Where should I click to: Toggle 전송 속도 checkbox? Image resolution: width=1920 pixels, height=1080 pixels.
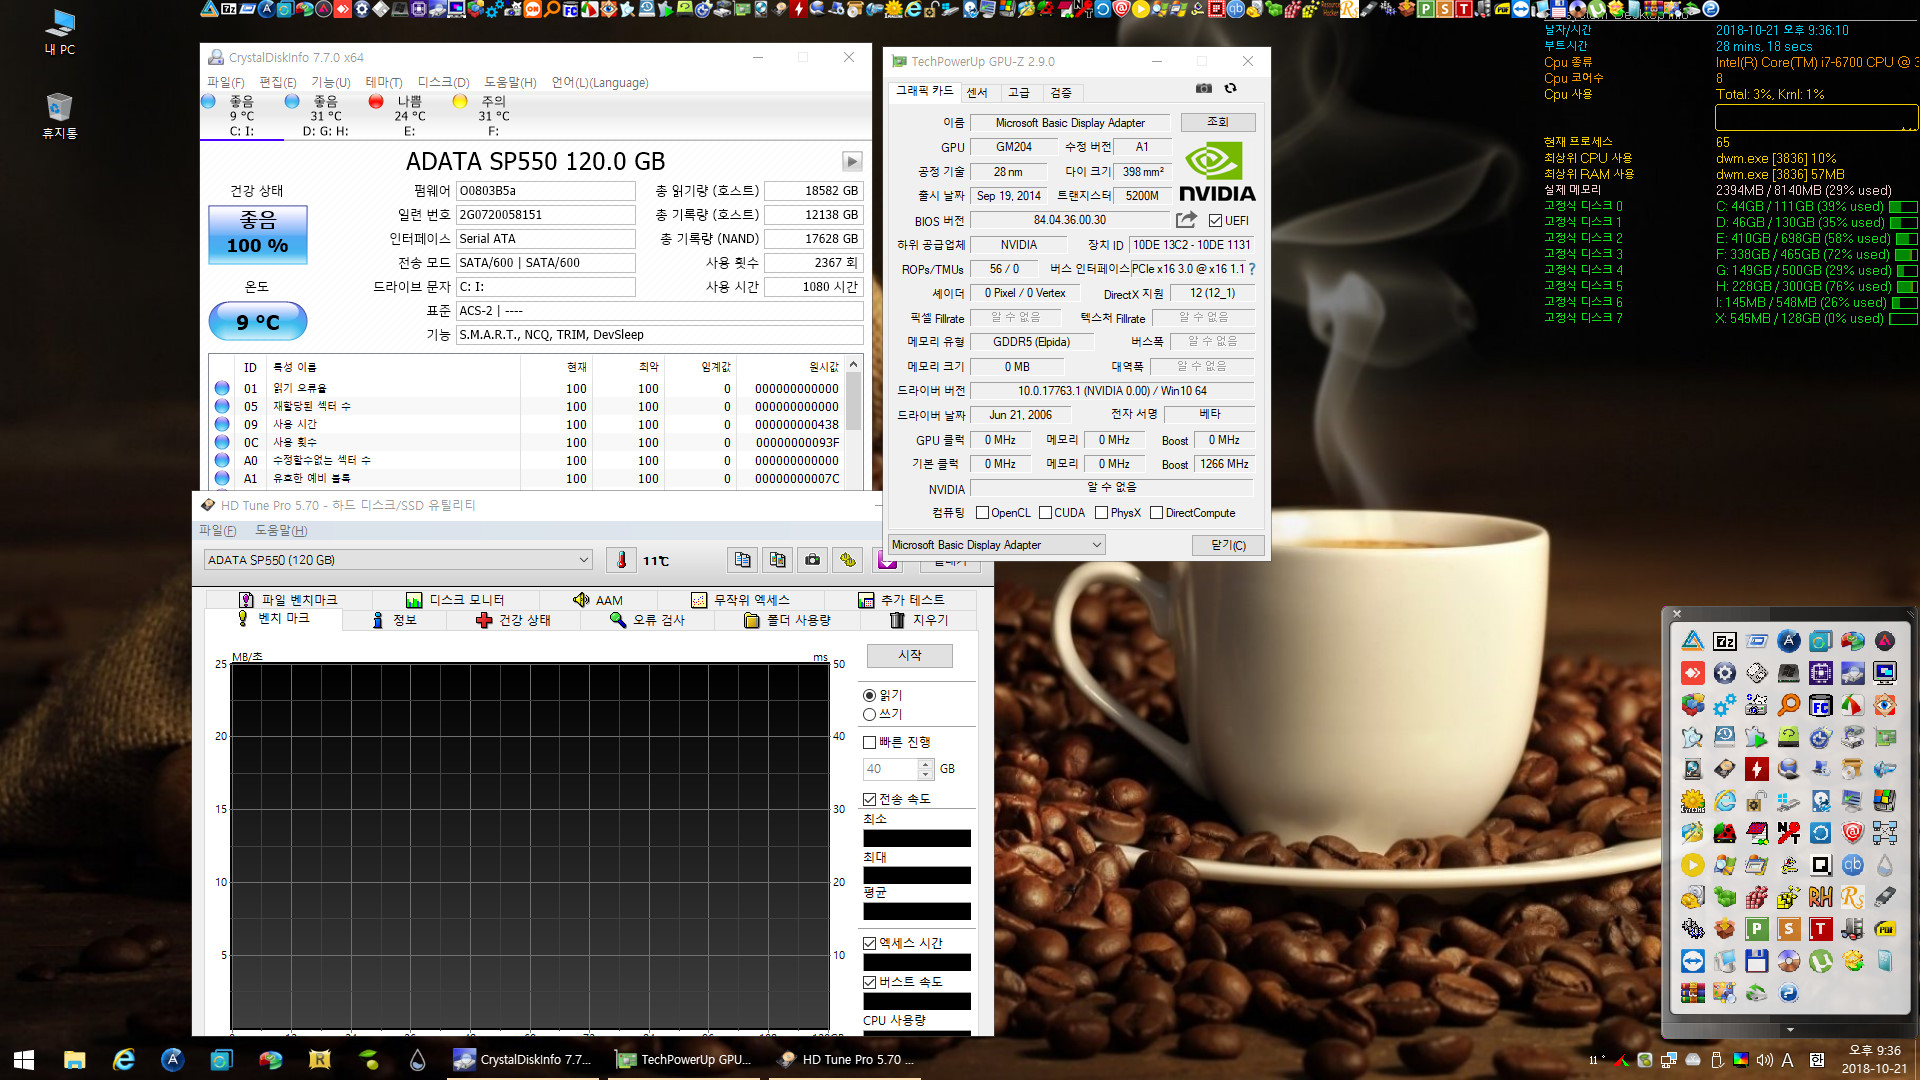click(870, 799)
